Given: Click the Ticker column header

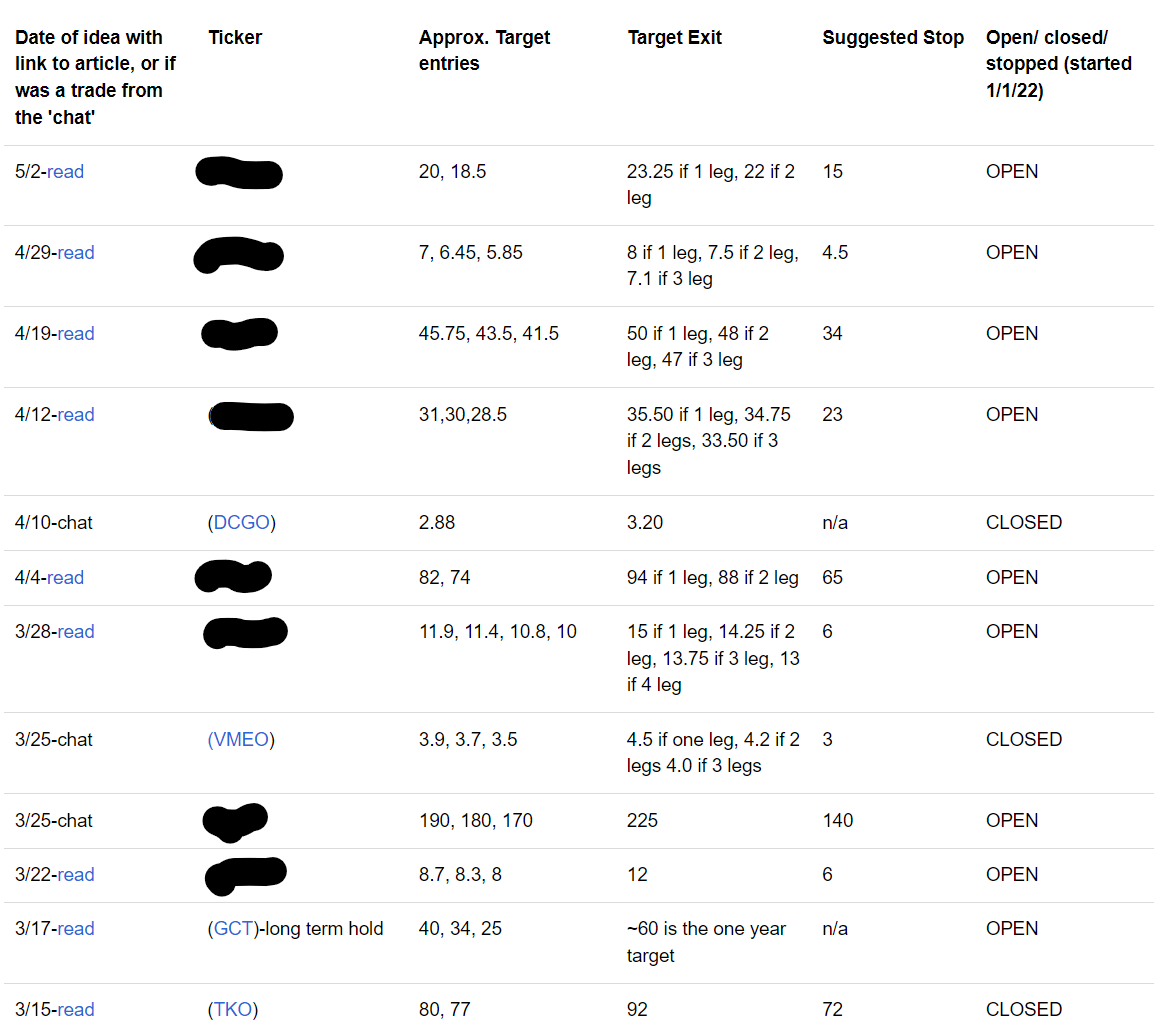Looking at the screenshot, I should click(235, 38).
